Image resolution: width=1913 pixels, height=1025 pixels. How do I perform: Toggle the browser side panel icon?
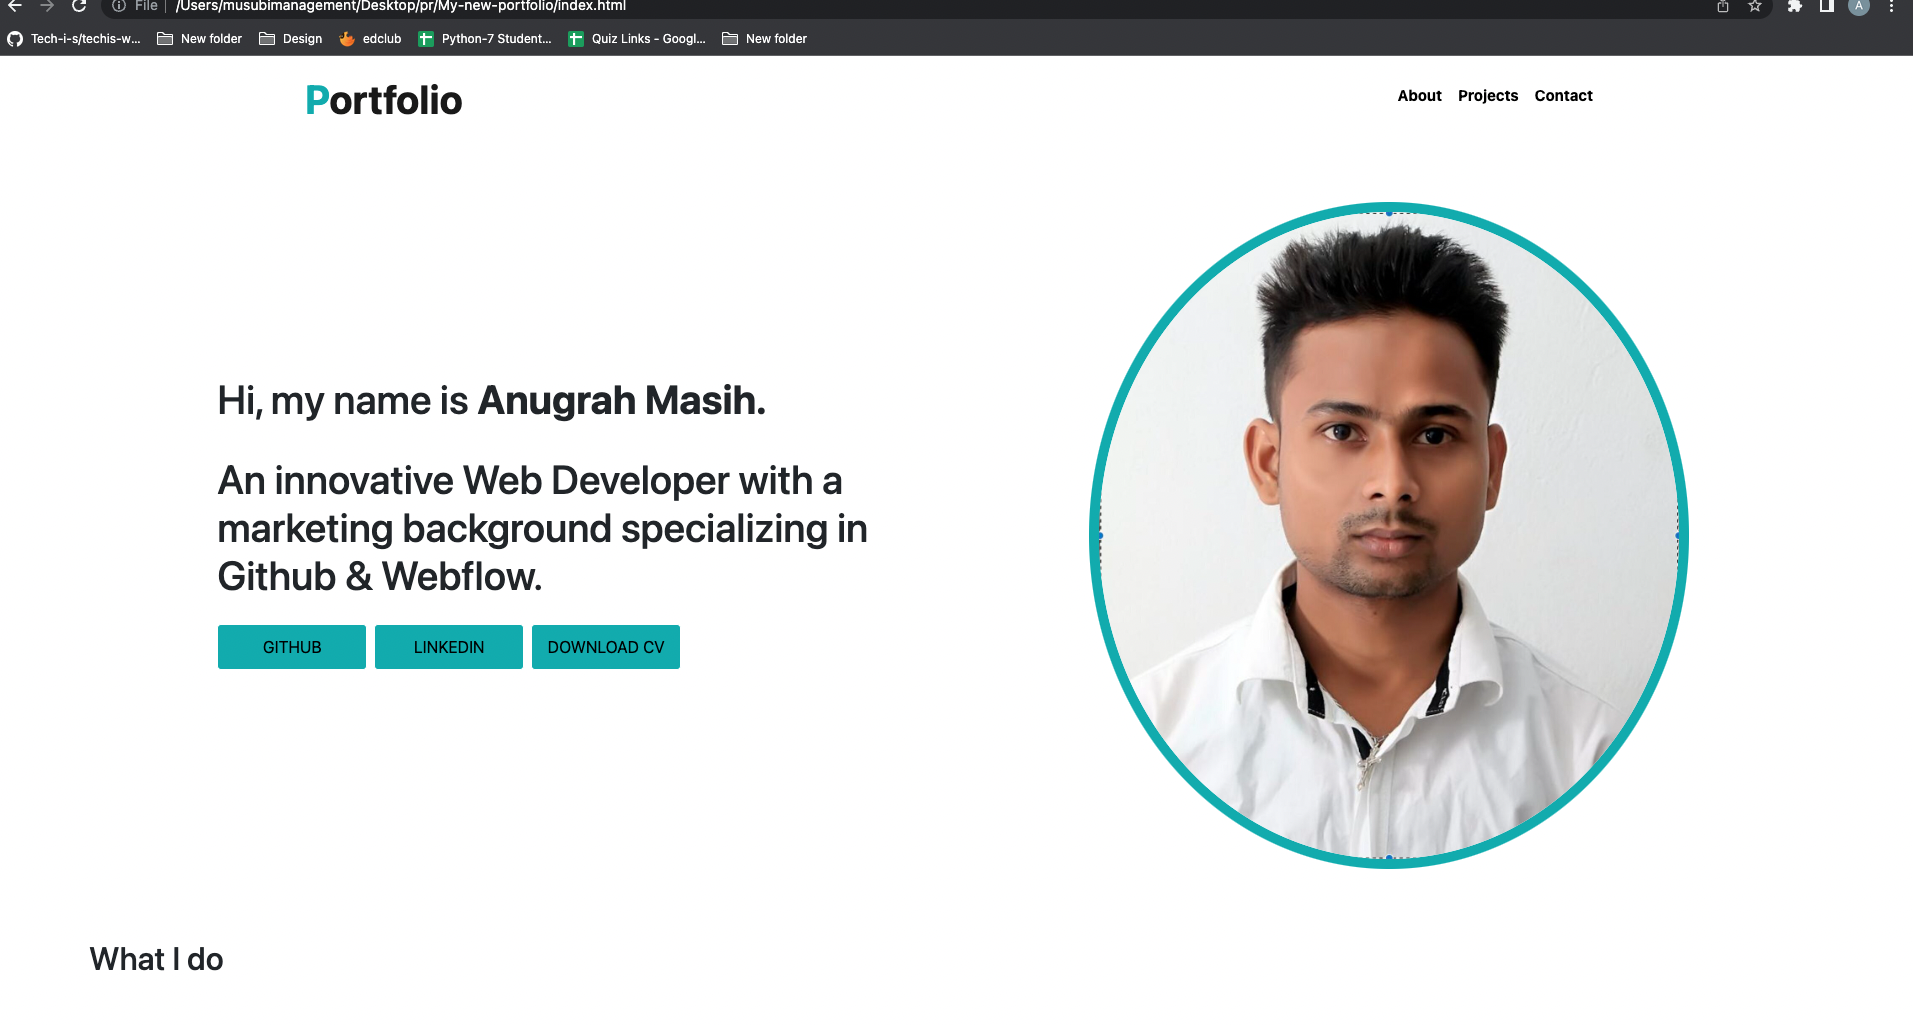coord(1827,6)
